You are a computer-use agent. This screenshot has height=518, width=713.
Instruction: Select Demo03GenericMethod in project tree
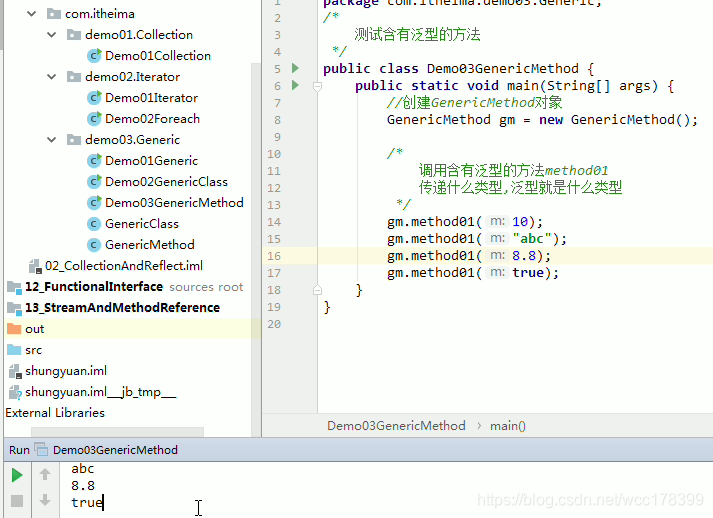174,202
